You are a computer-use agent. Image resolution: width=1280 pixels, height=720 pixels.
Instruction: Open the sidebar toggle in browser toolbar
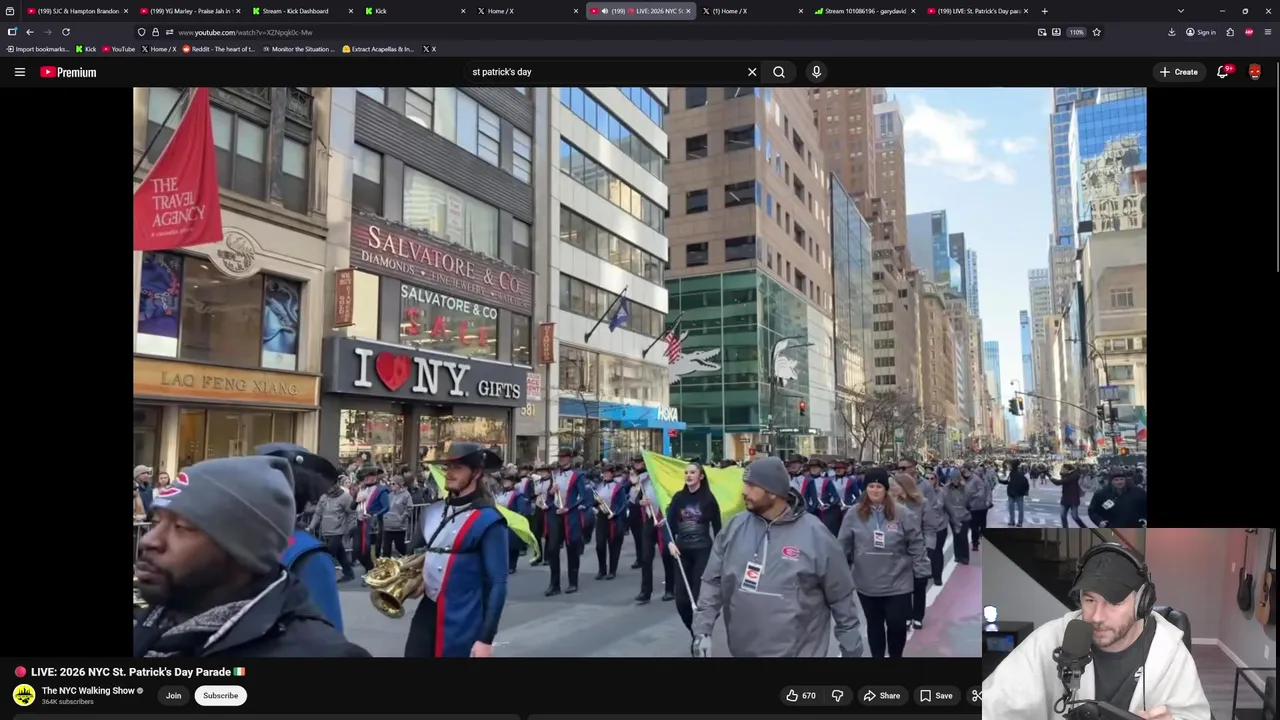tap(12, 32)
